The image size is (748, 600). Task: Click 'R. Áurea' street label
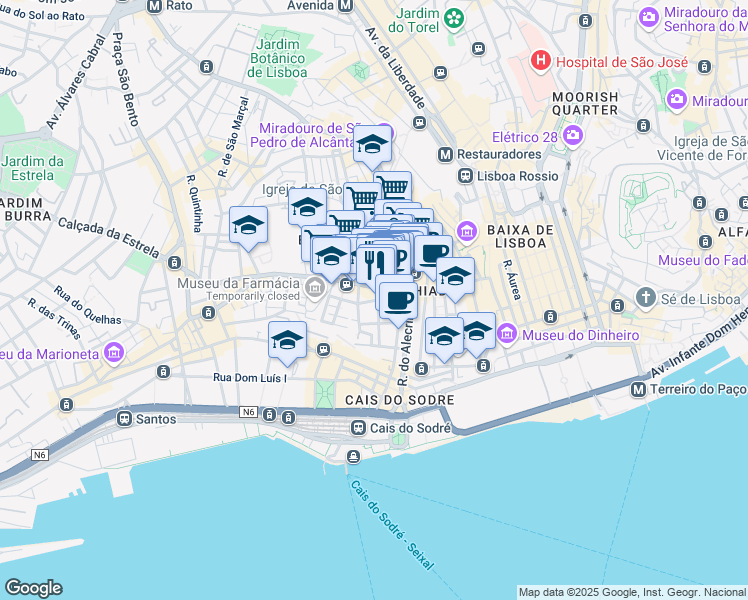[511, 279]
